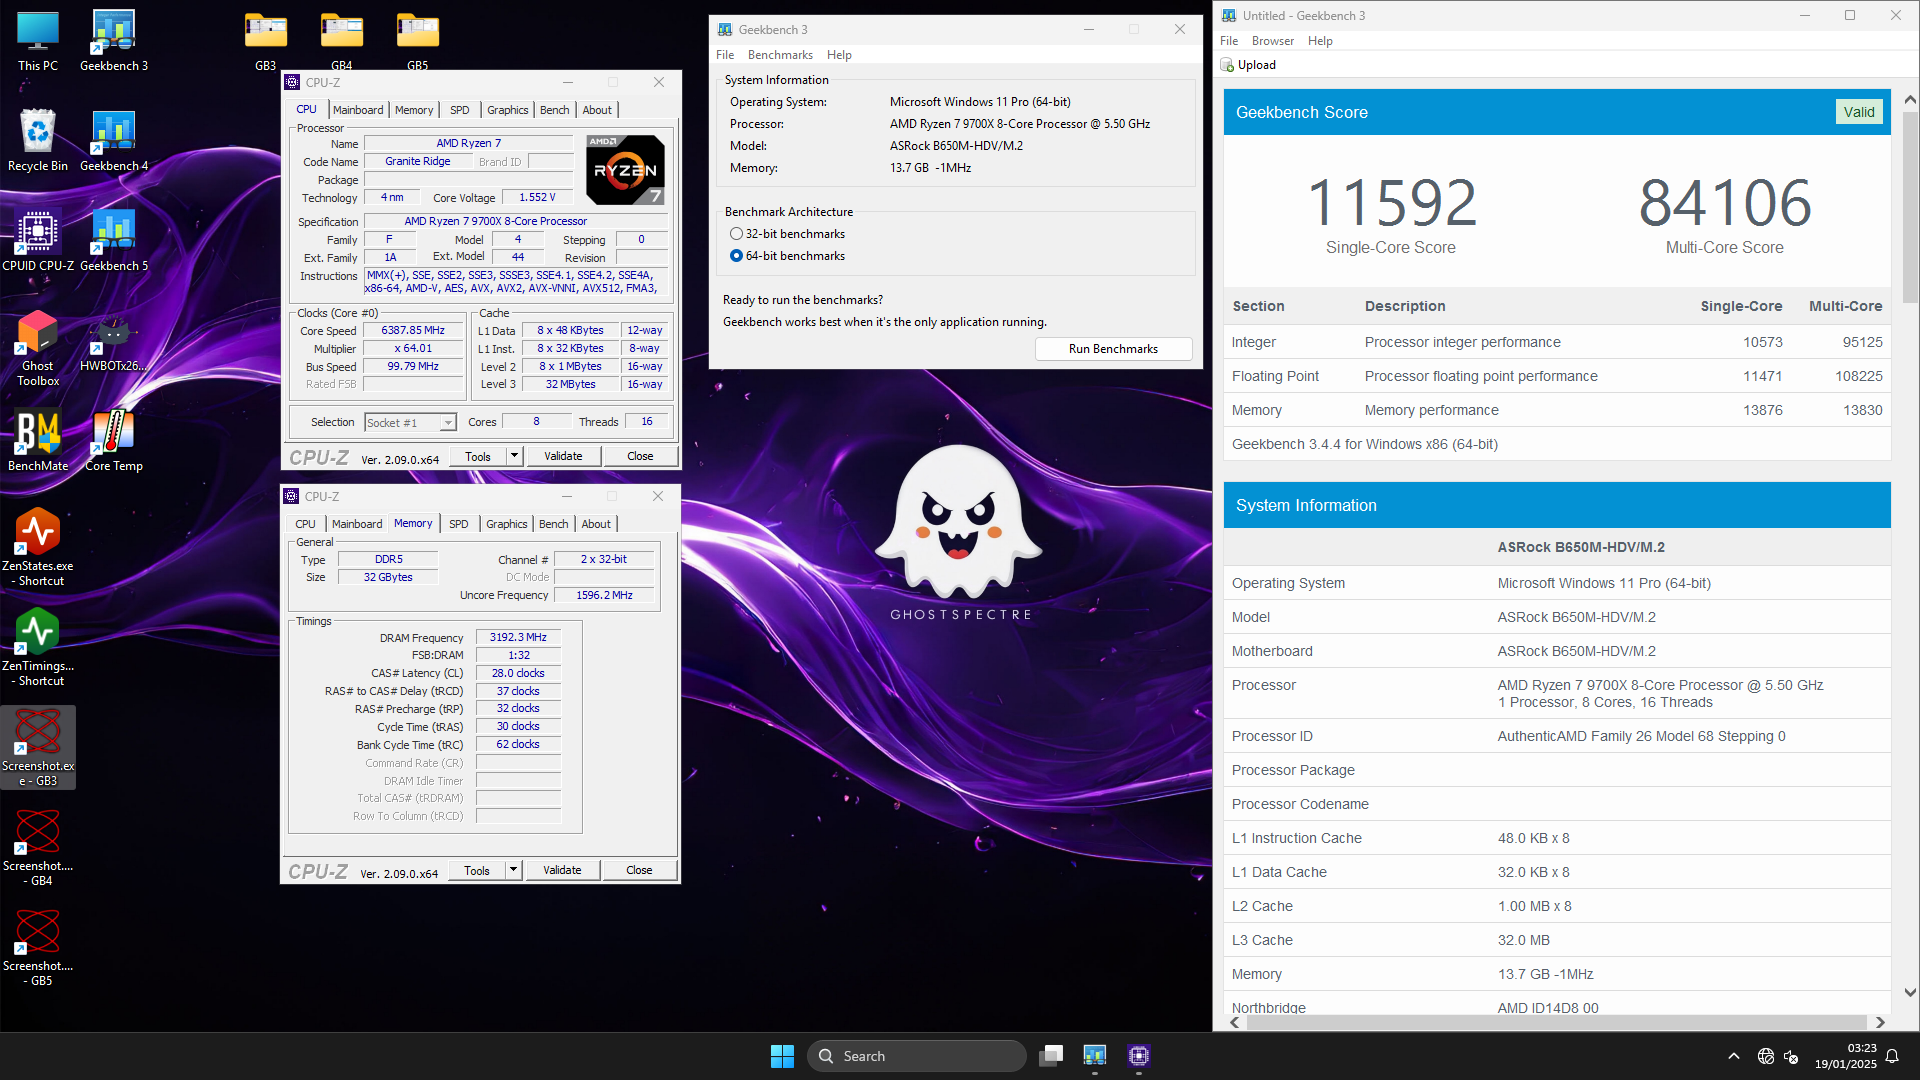Open Bench tab in top CPU-Z window
The image size is (1920, 1080).
[x=554, y=110]
